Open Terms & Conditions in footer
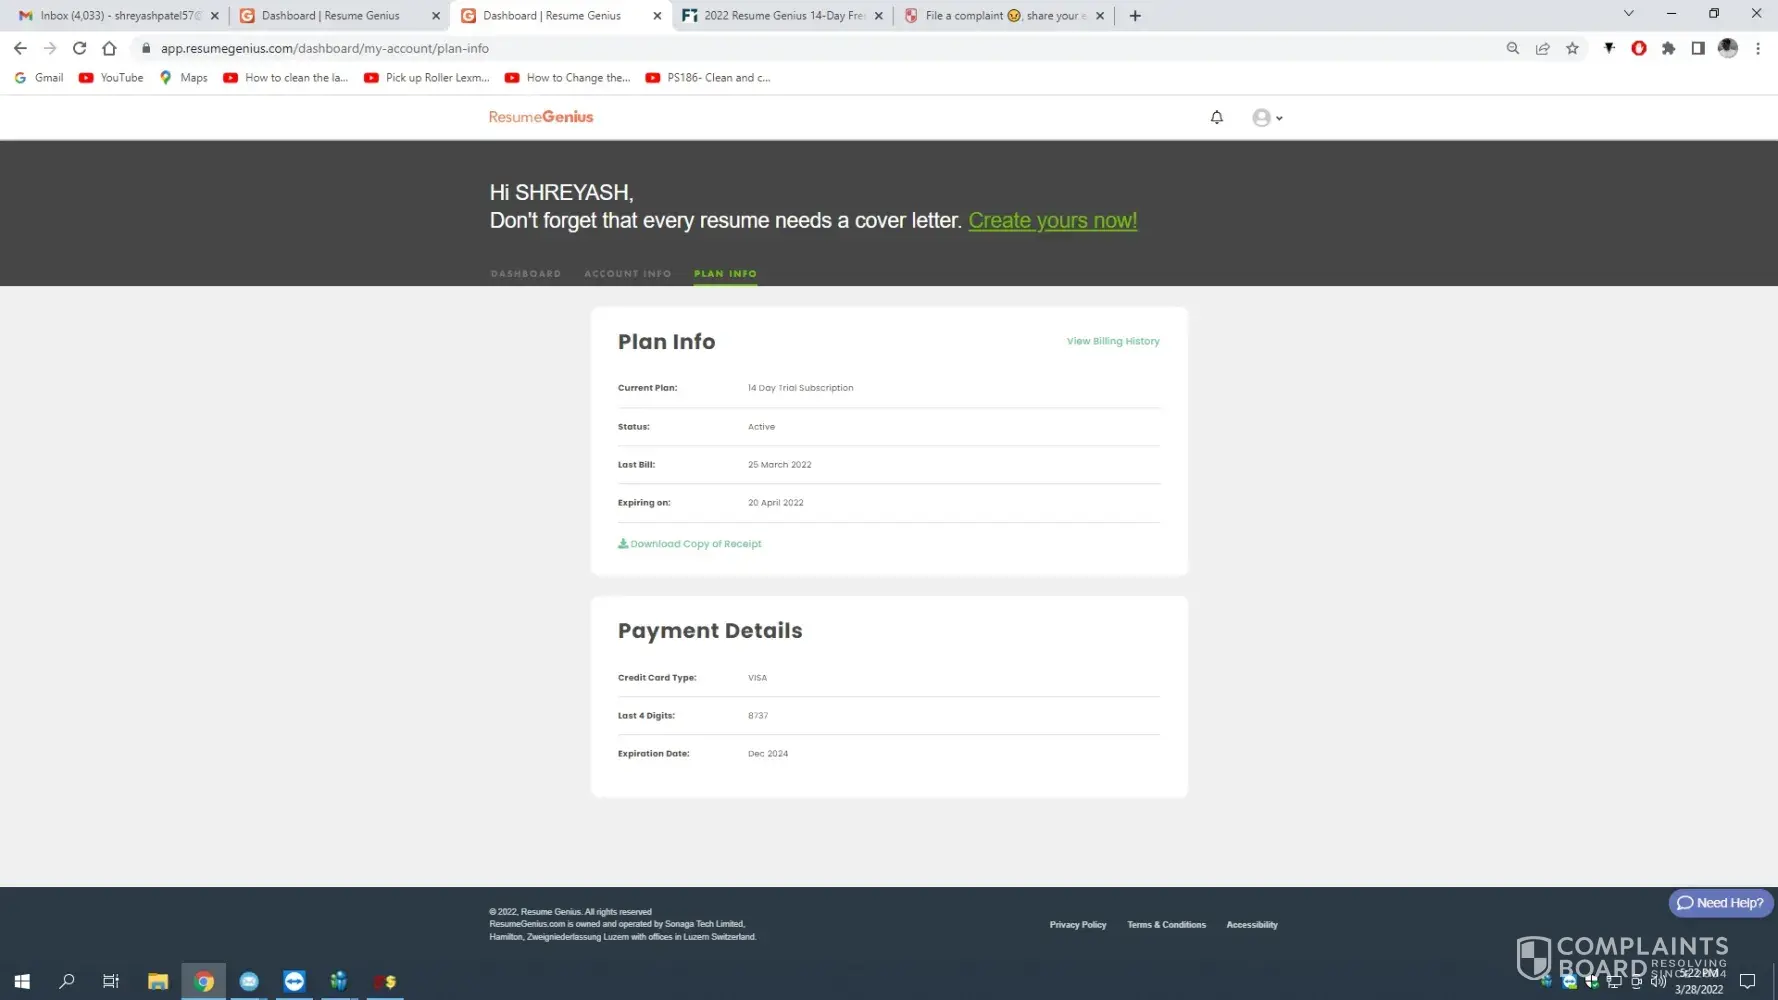Image resolution: width=1778 pixels, height=1000 pixels. [x=1166, y=925]
